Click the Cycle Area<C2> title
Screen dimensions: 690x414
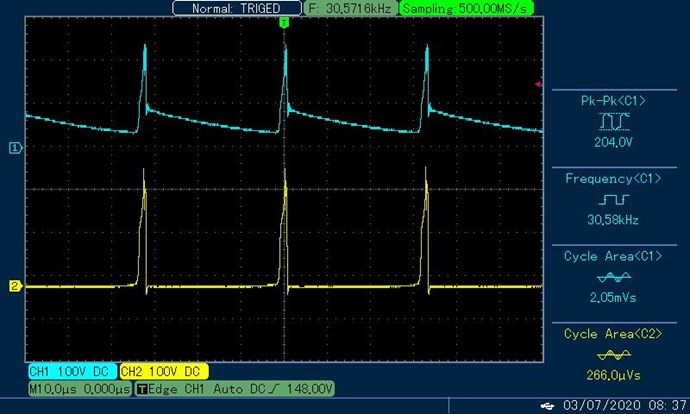[613, 333]
